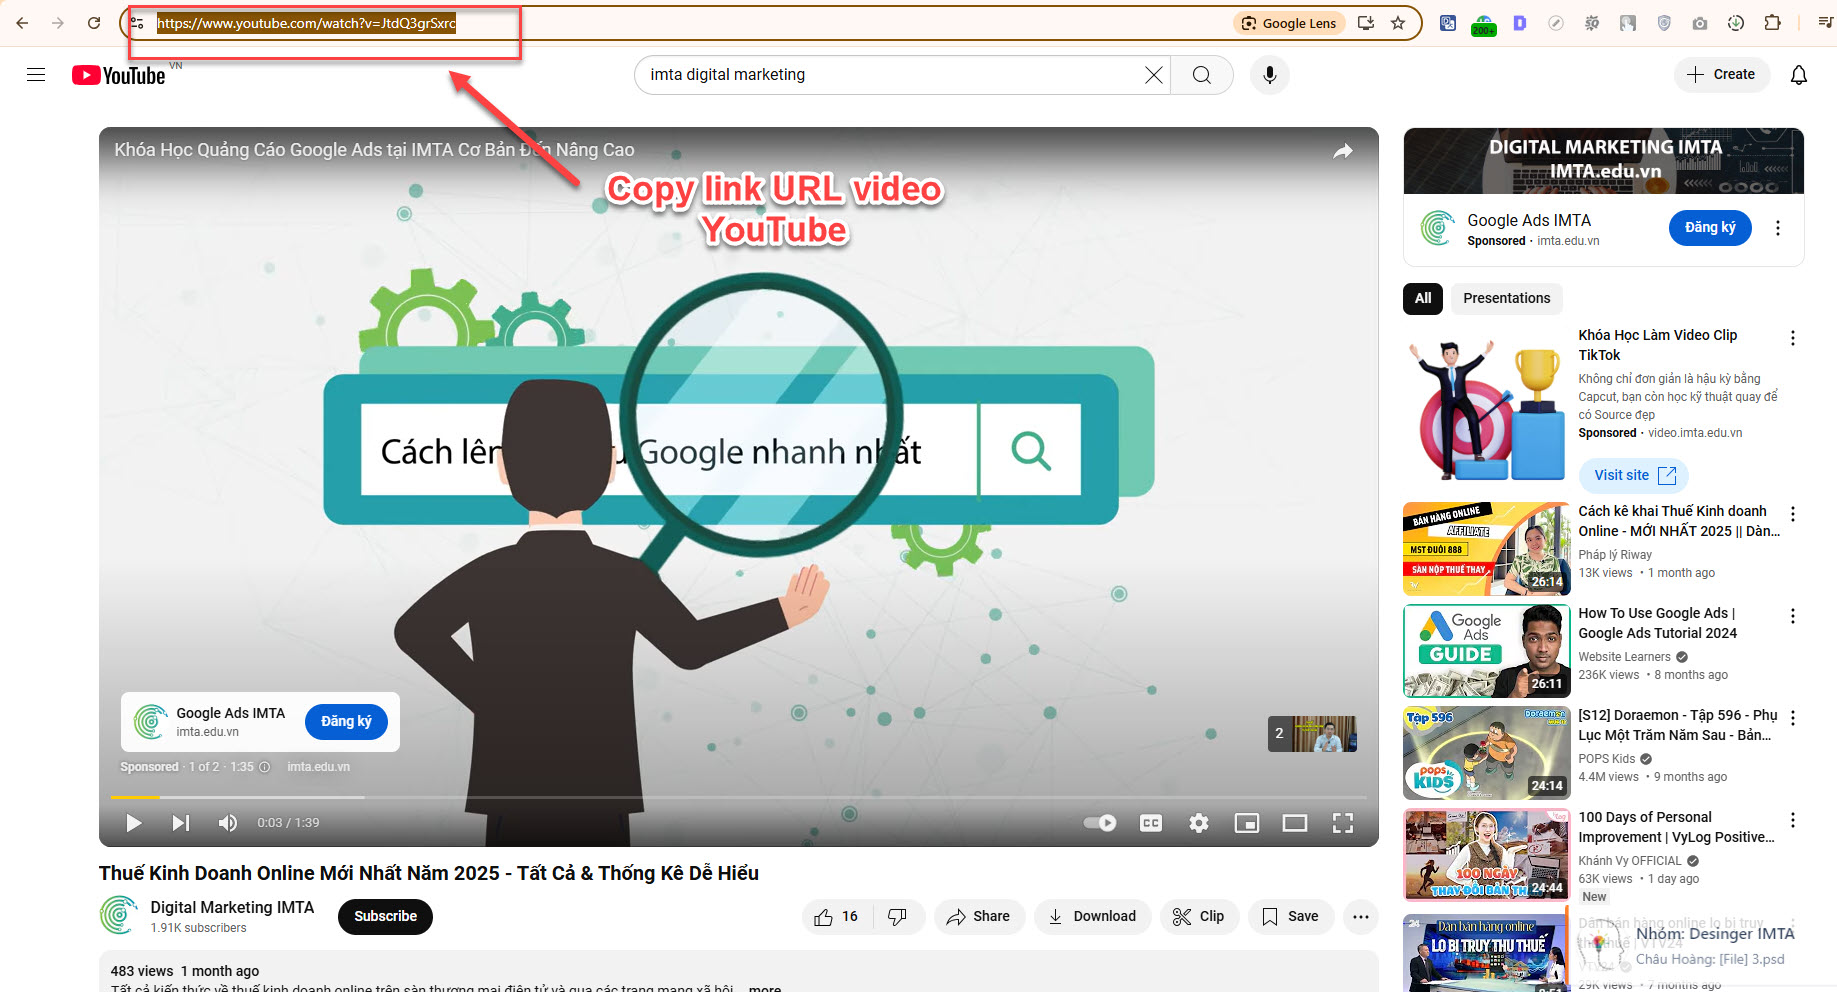Open the Create menu

click(x=1721, y=74)
